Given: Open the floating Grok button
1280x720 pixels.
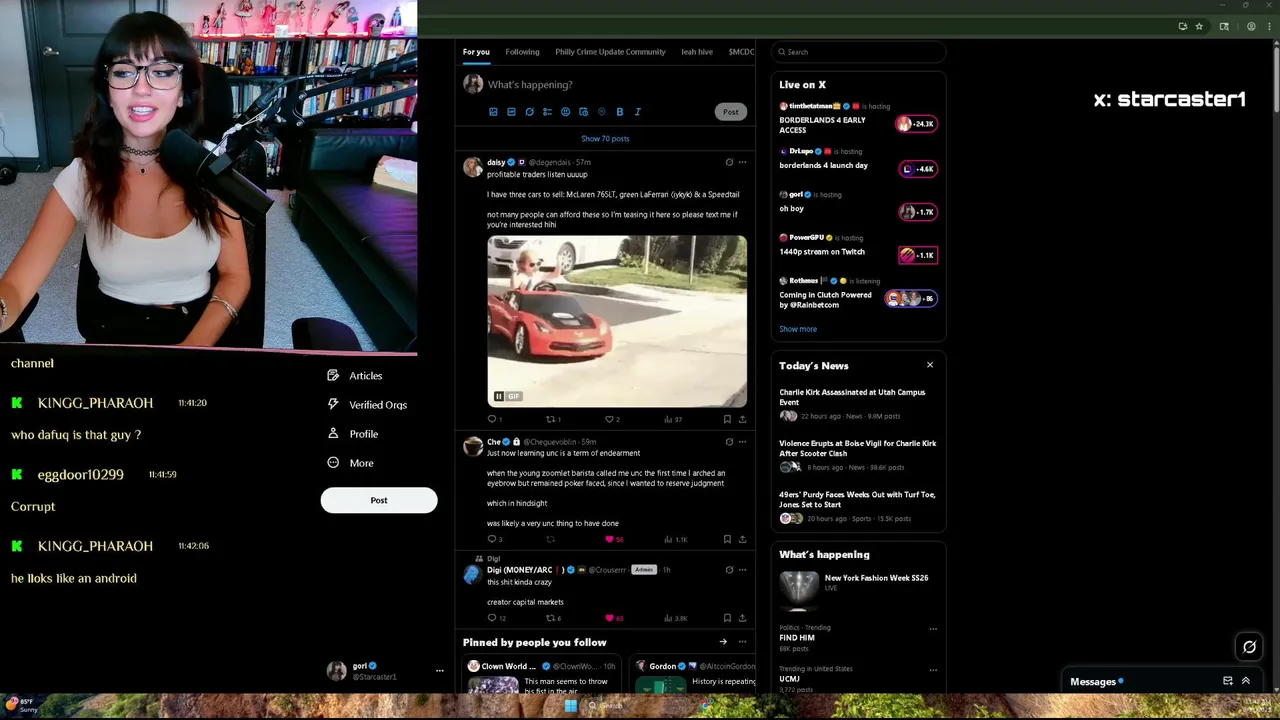Looking at the screenshot, I should tap(1249, 647).
